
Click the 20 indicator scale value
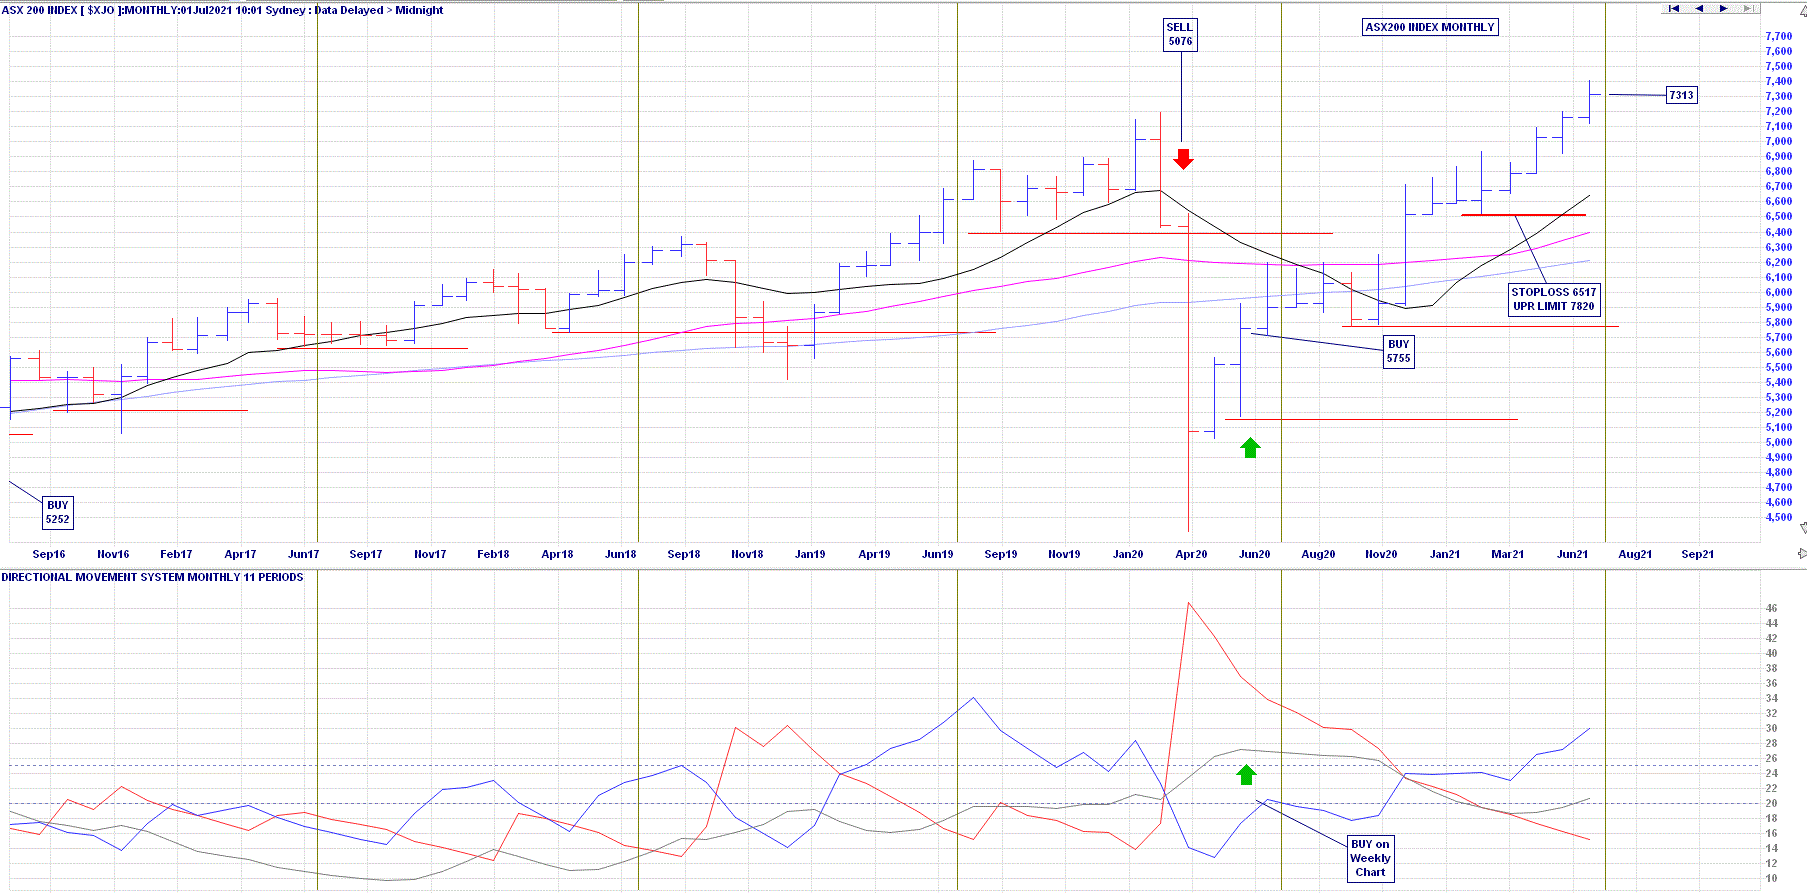click(1772, 803)
